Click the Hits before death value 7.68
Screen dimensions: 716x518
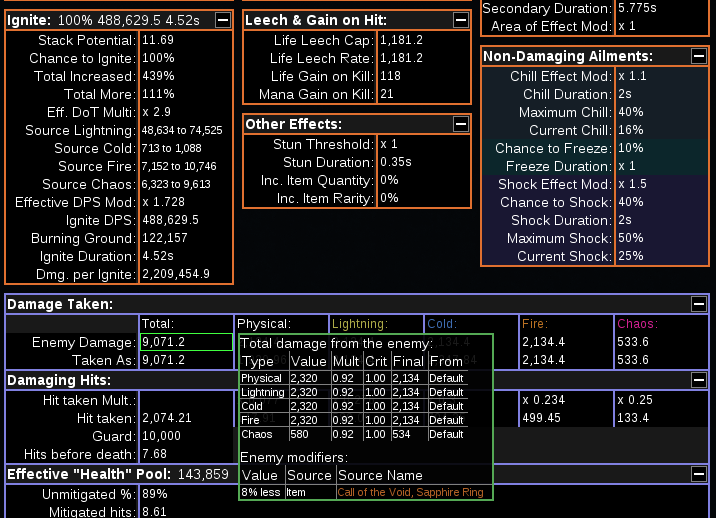click(x=154, y=454)
